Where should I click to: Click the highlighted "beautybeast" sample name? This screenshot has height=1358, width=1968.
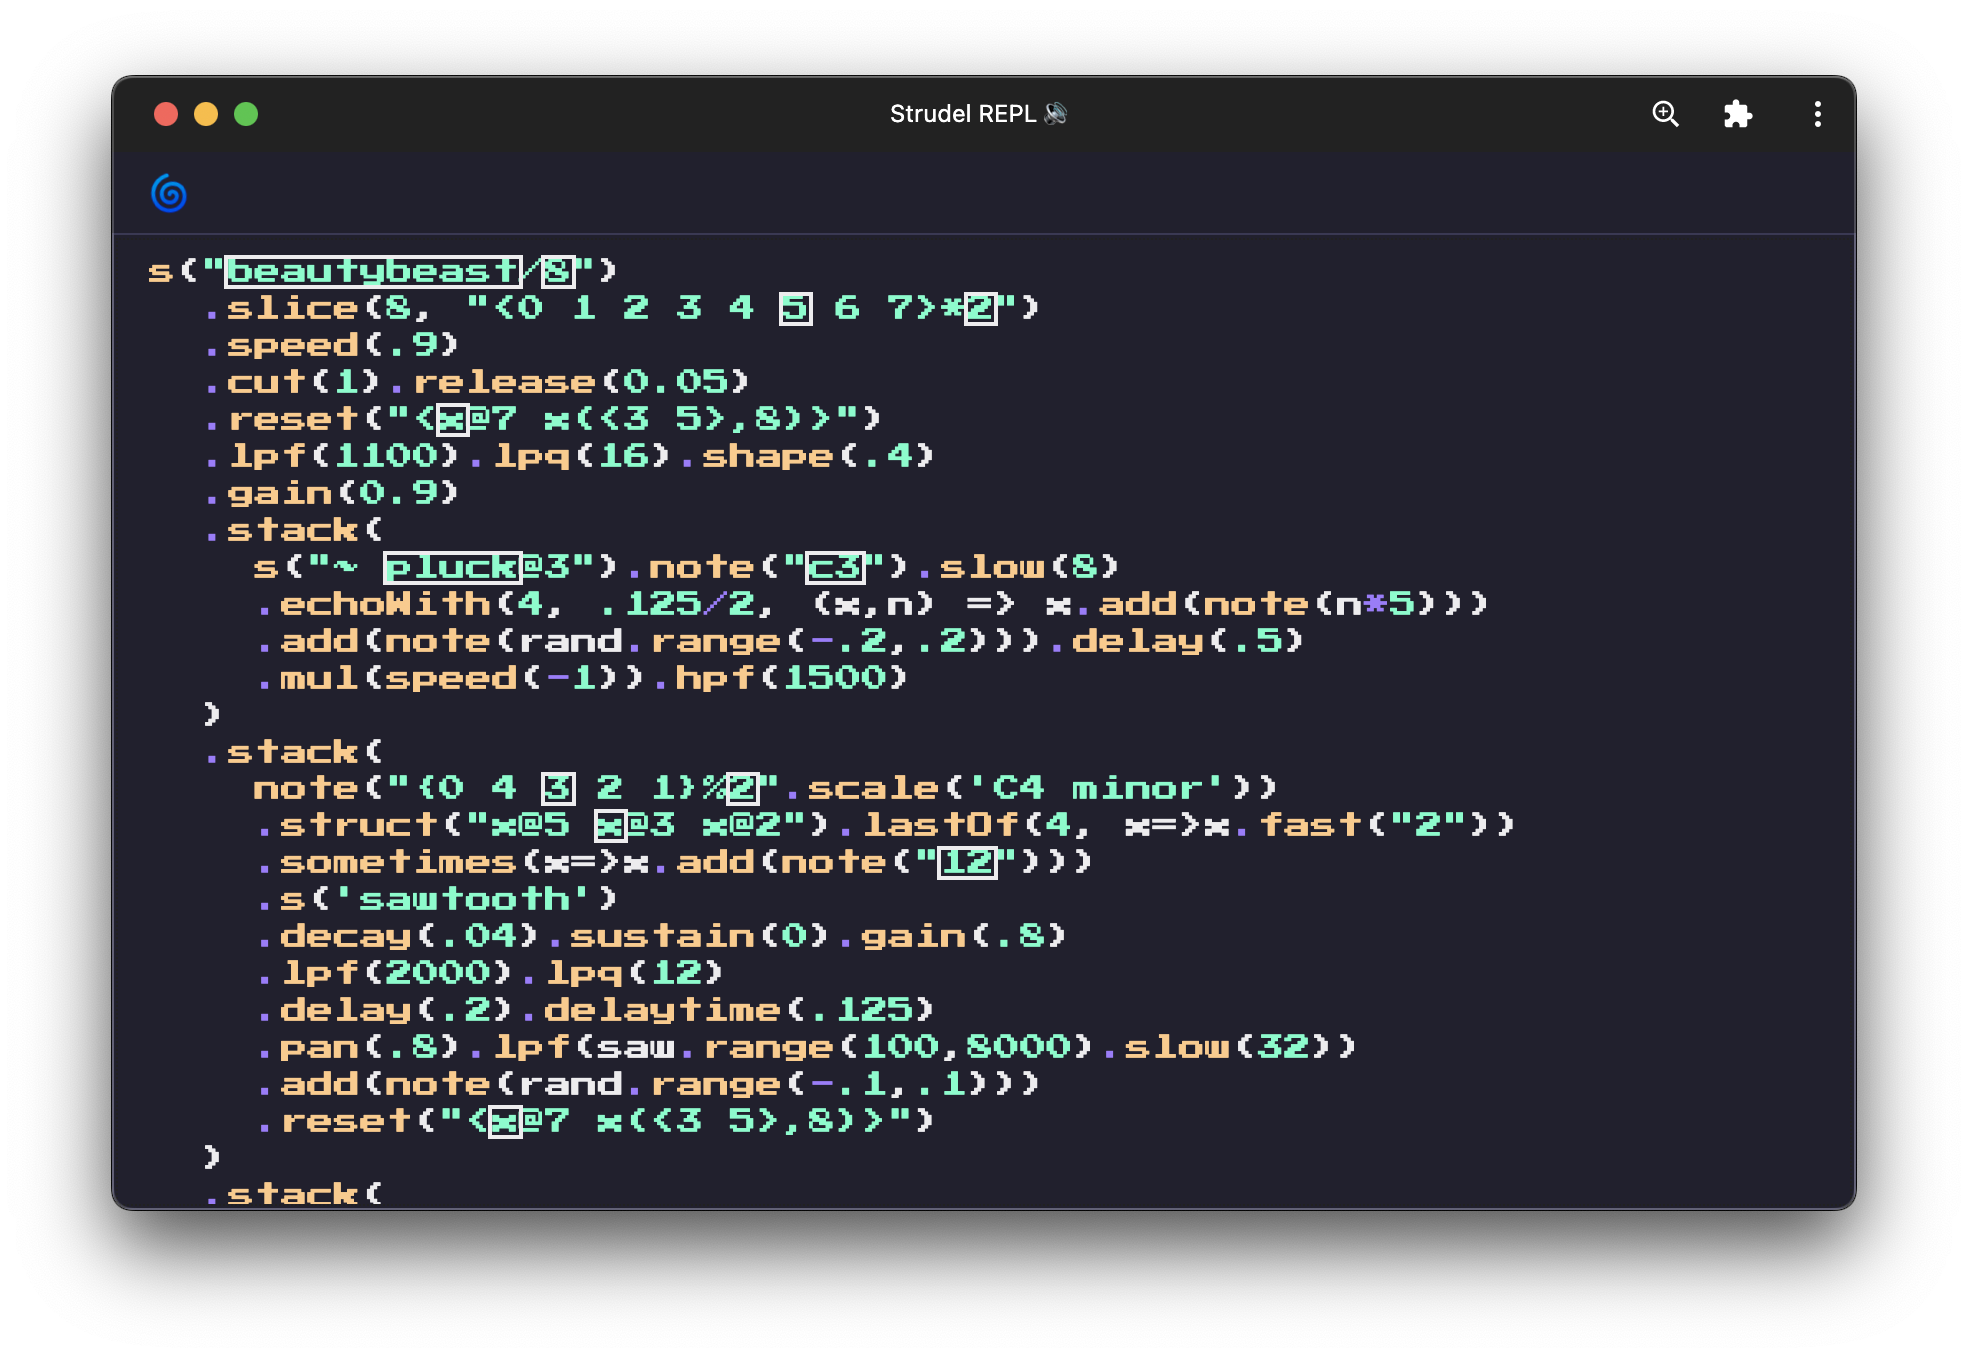tap(372, 270)
